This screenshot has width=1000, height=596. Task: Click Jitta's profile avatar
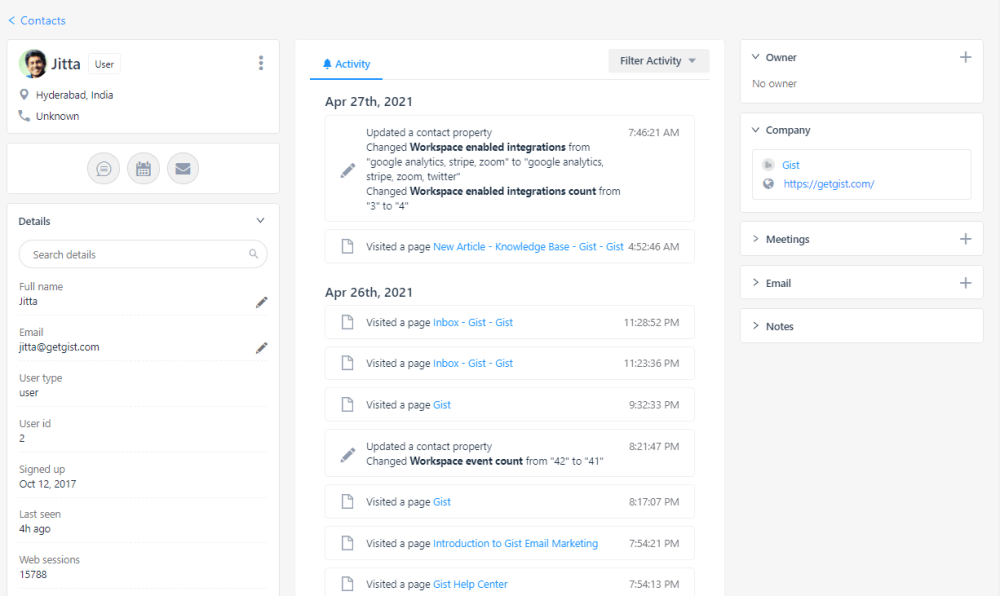pos(33,64)
